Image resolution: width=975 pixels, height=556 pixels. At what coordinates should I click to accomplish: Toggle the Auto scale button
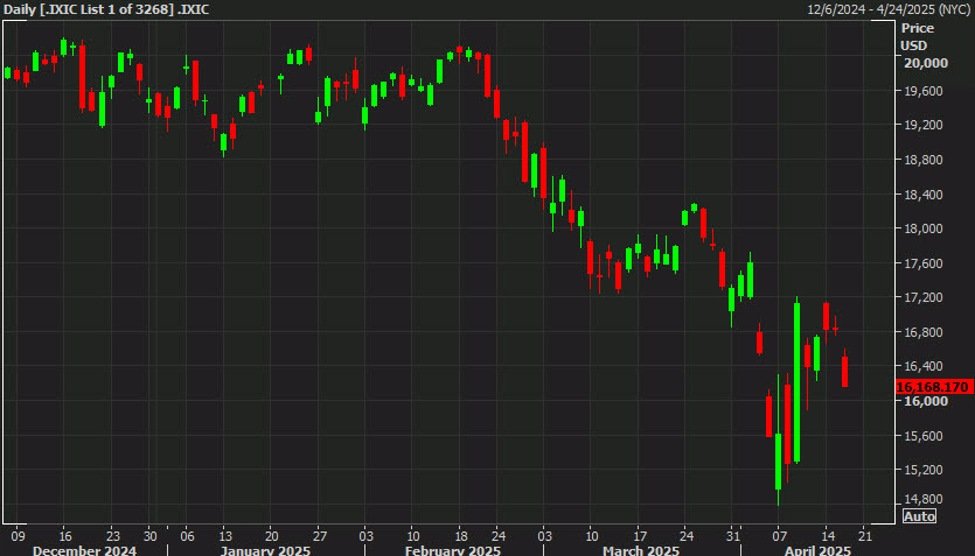click(919, 516)
